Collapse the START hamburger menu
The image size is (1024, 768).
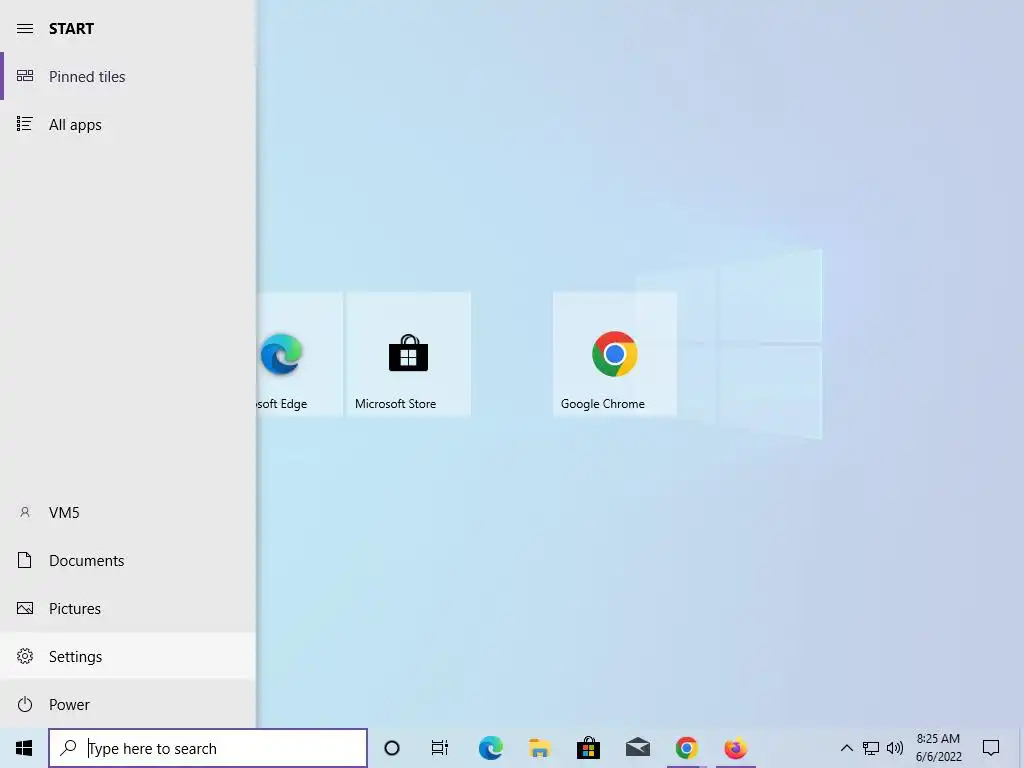point(25,29)
